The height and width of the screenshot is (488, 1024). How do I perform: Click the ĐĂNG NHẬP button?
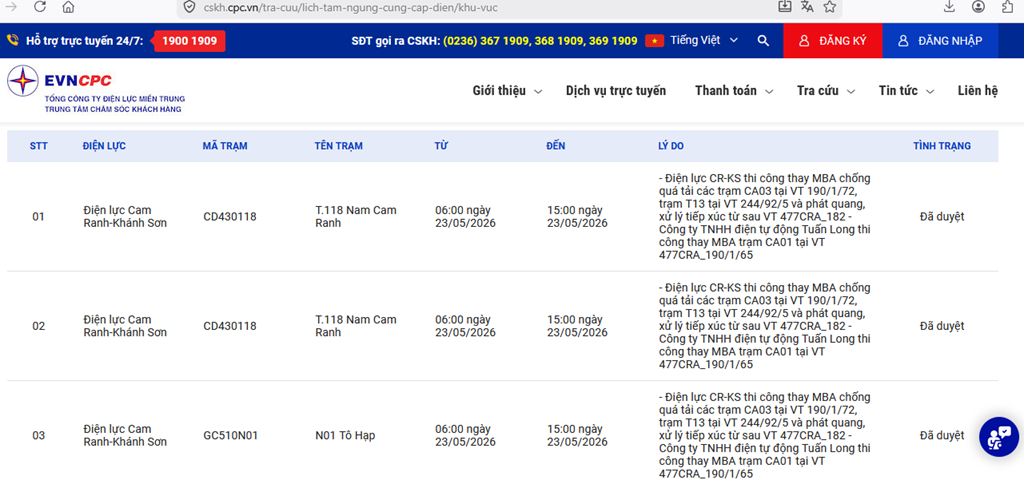[x=940, y=41]
